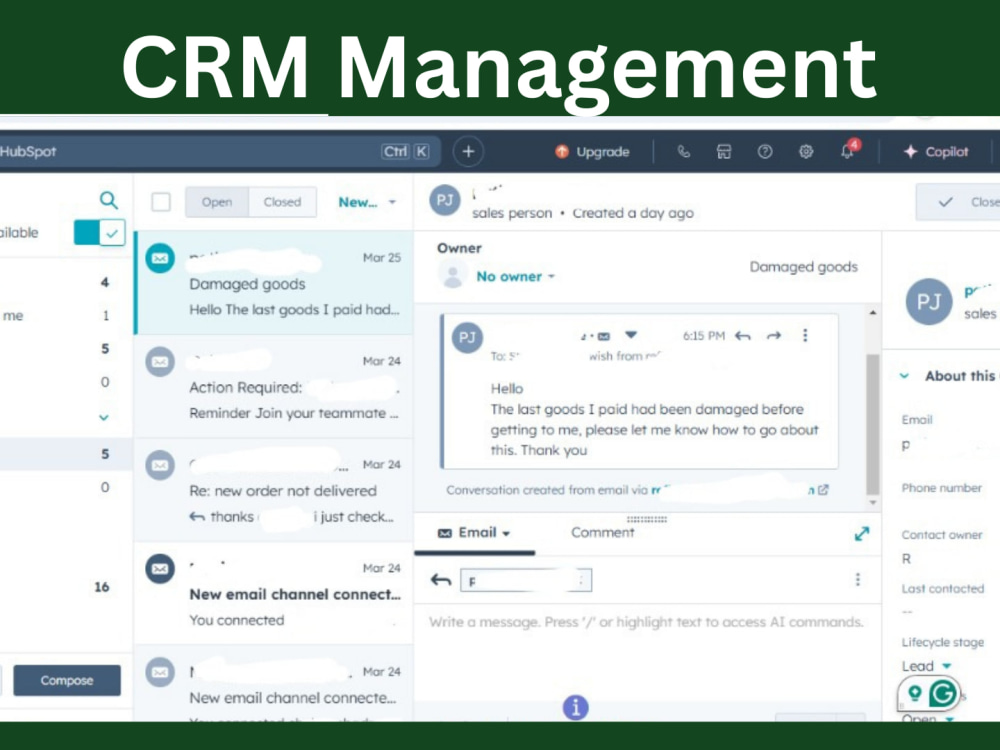Expand the reply editor icon

(x=862, y=534)
